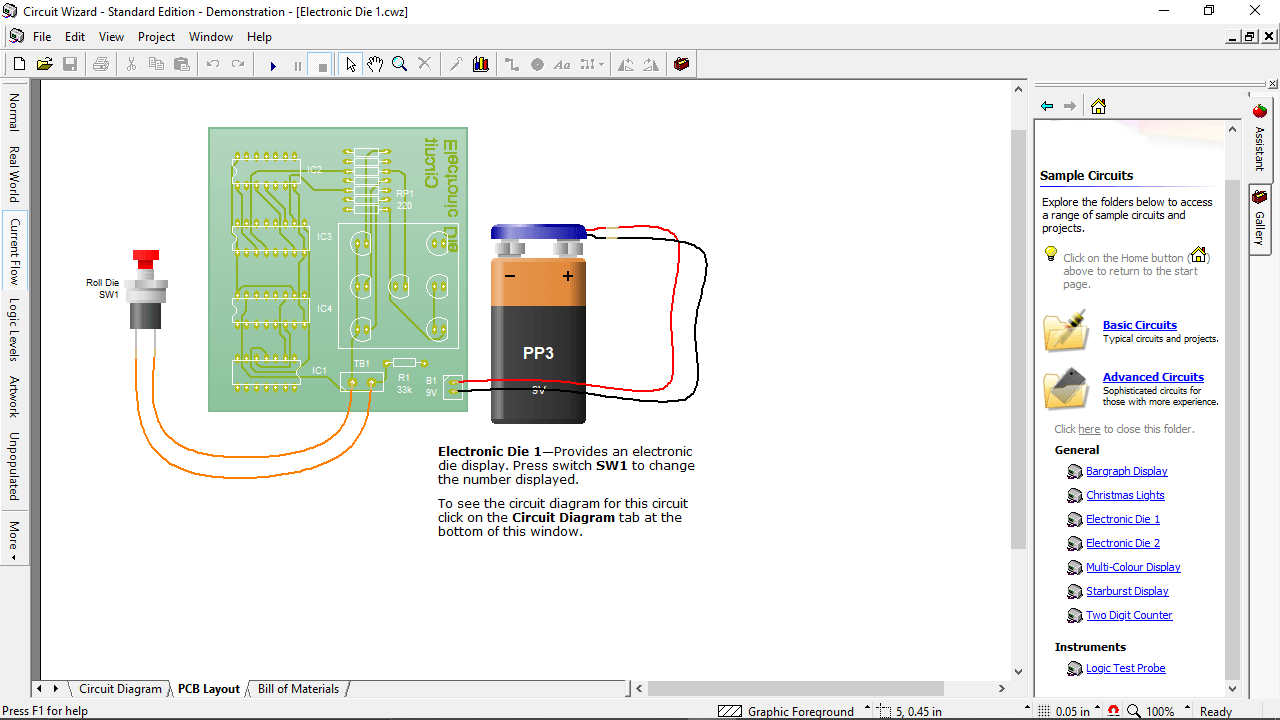Open the Graphic Foreground dropdown

click(x=866, y=709)
